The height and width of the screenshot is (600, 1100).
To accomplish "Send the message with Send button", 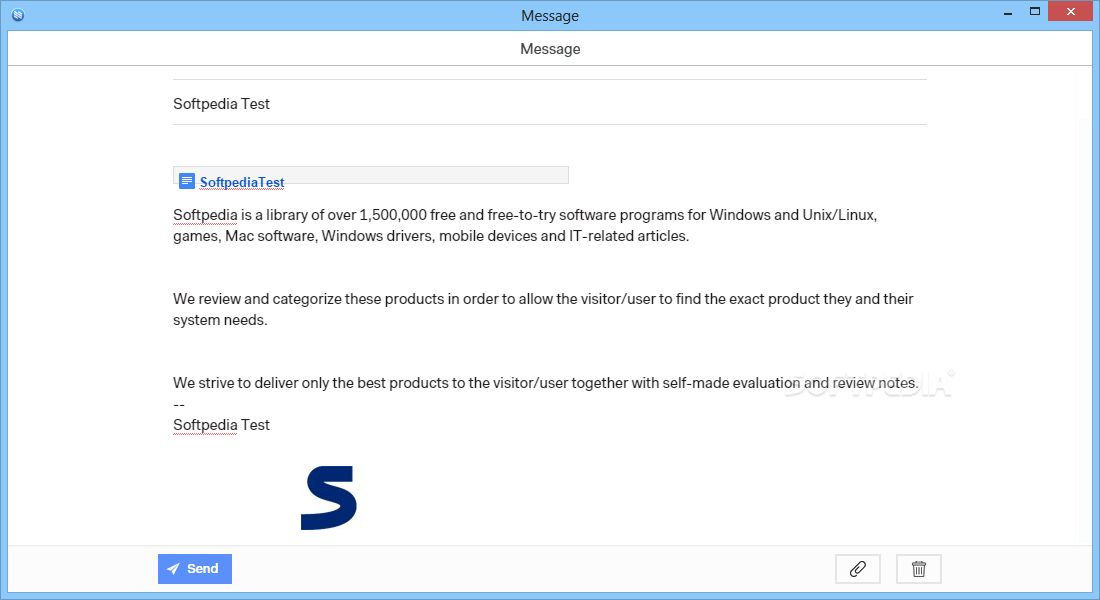I will [194, 568].
